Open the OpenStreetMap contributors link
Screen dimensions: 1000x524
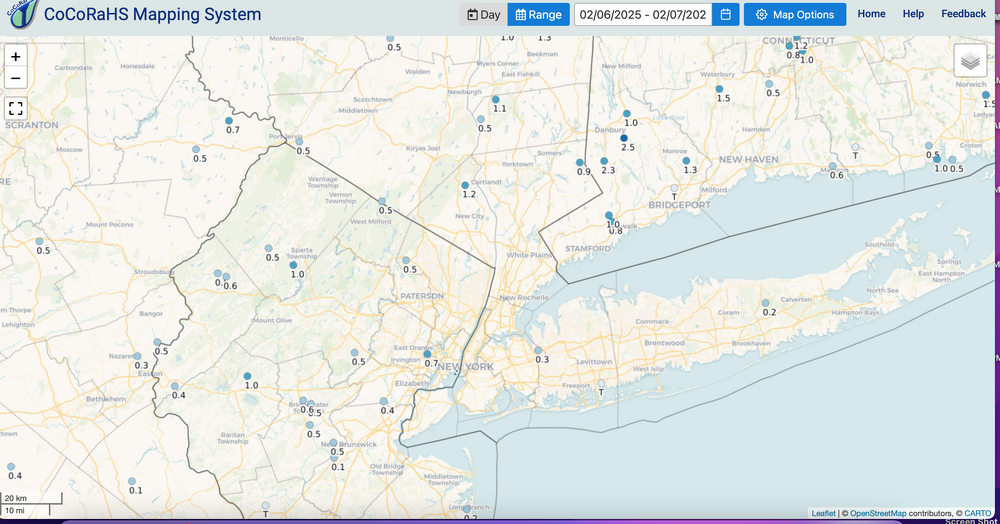pos(878,513)
